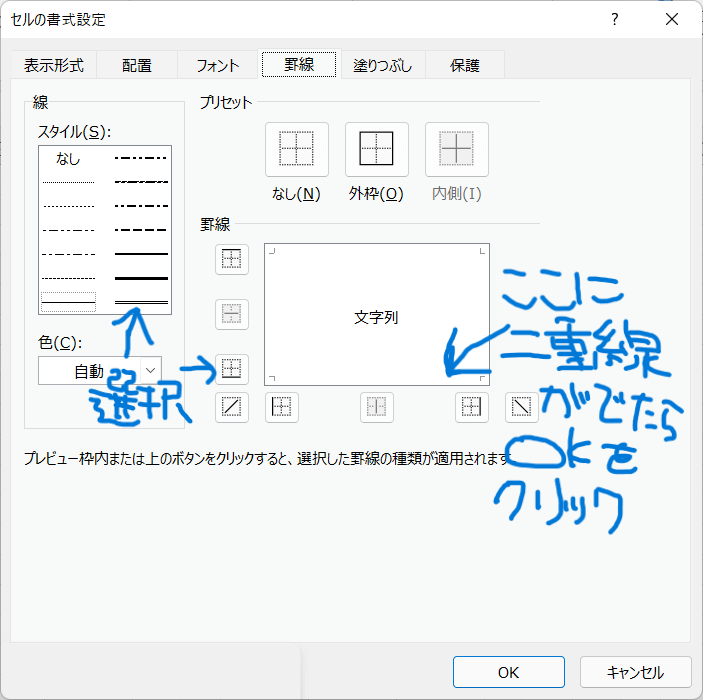Open the 塗りつぶし tab
The image size is (703, 700).
(383, 65)
